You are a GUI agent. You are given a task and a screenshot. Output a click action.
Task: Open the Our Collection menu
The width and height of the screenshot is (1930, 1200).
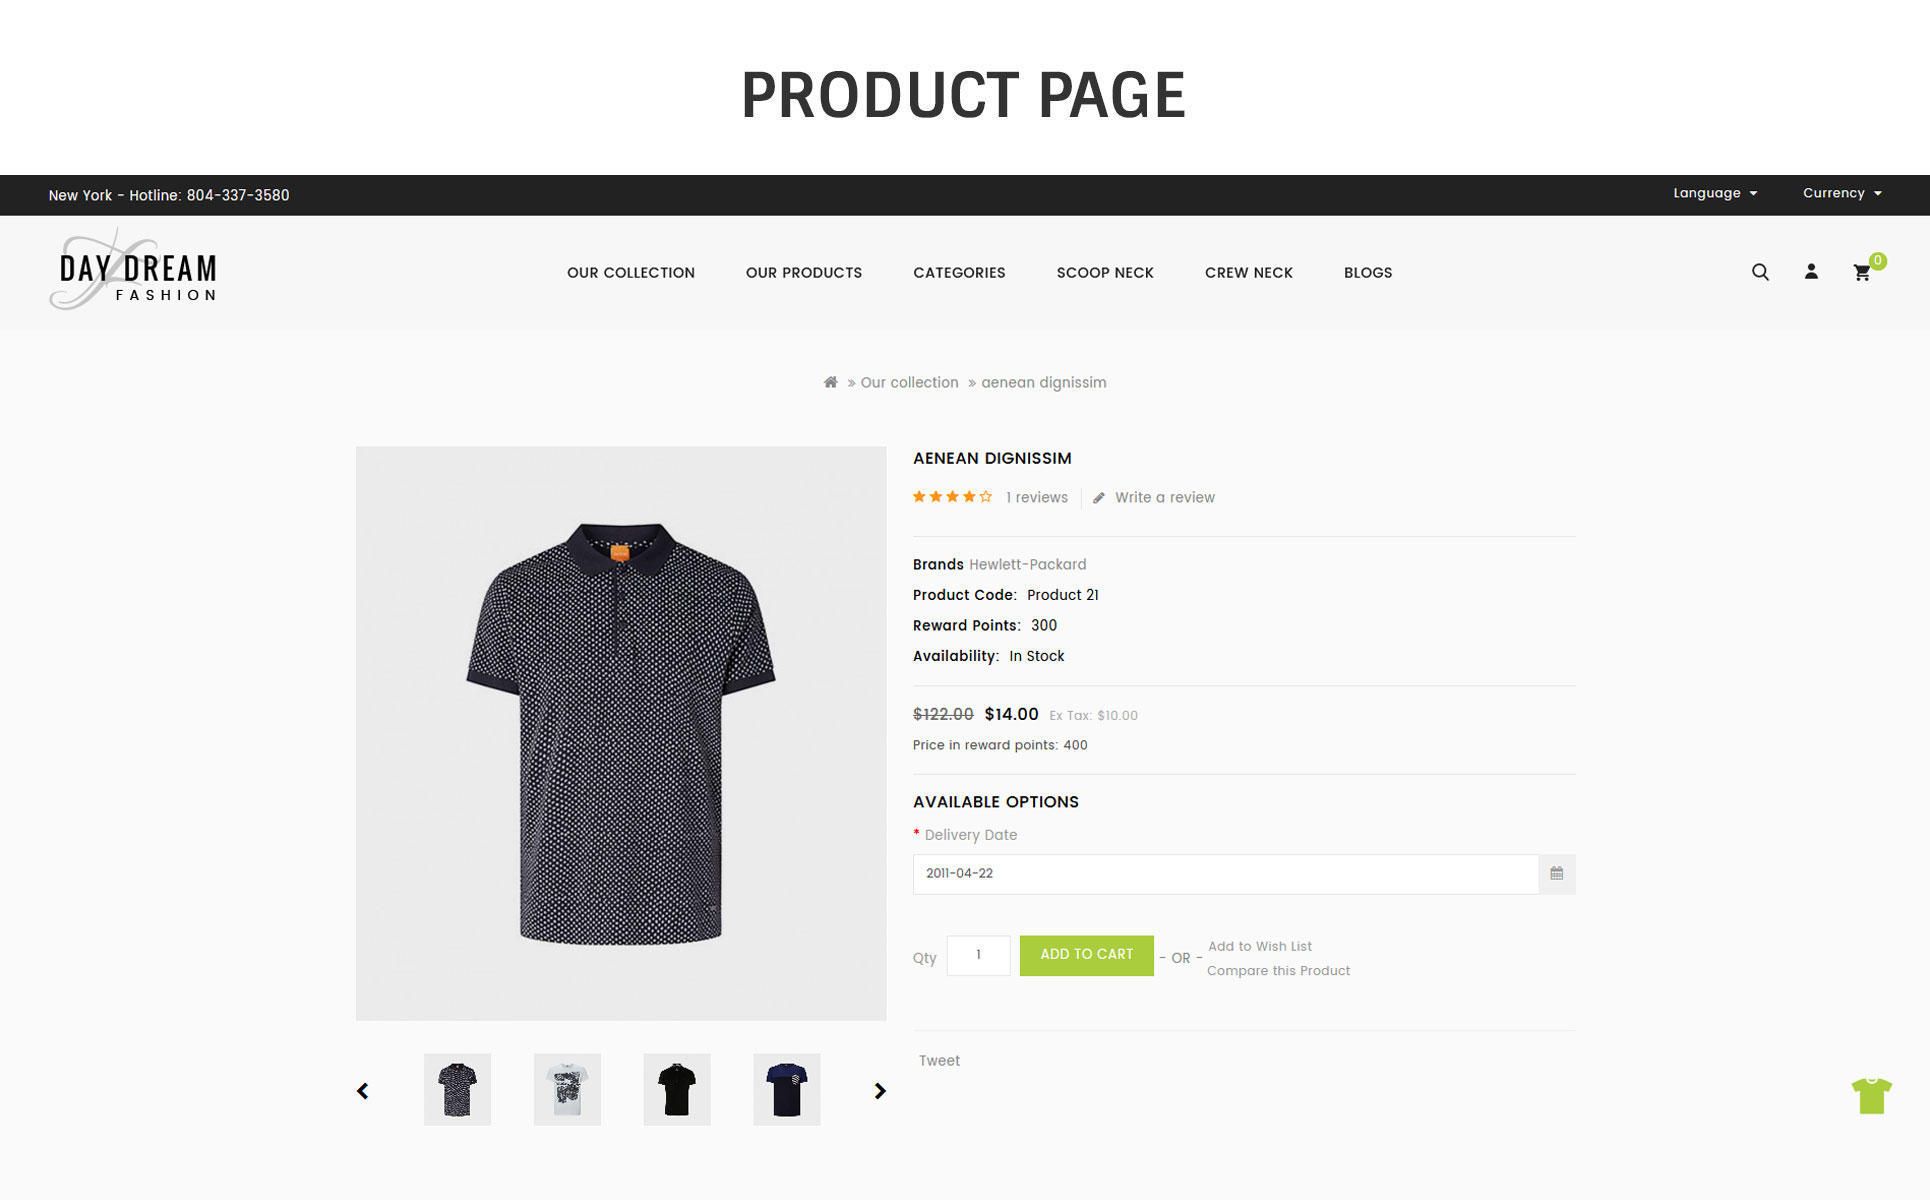pyautogui.click(x=631, y=273)
